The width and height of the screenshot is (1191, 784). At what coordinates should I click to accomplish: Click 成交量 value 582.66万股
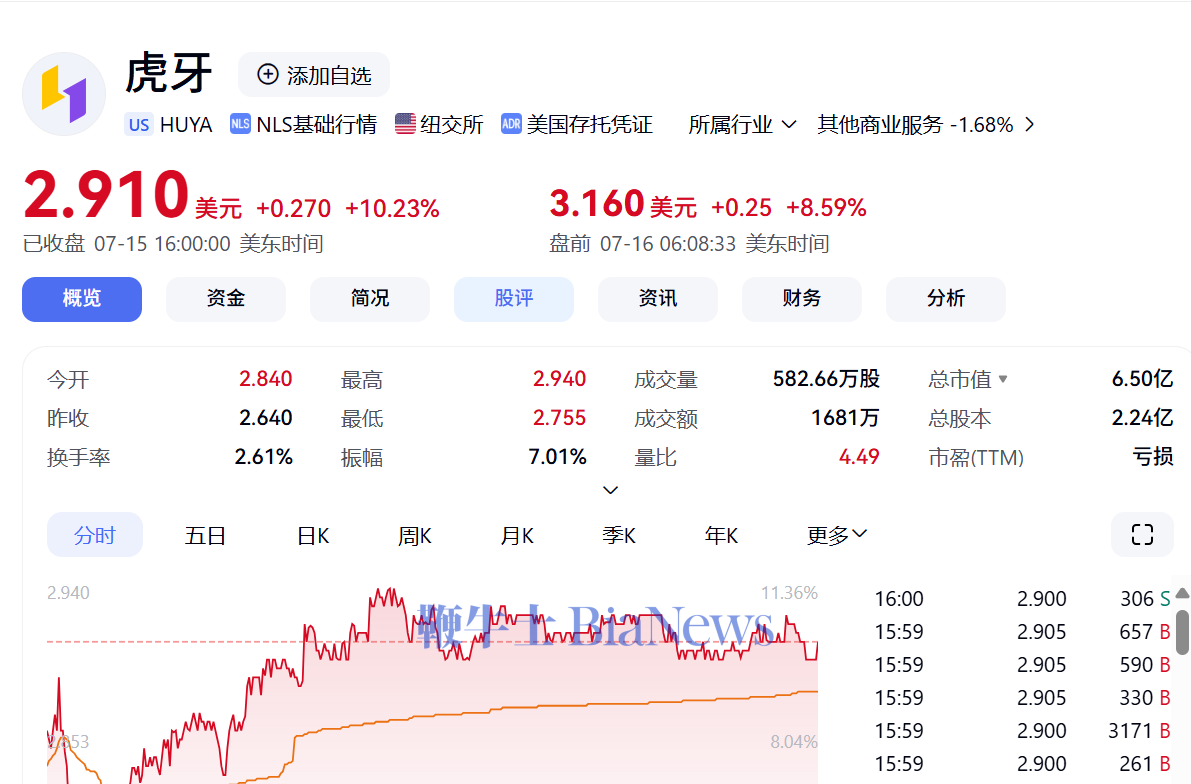coord(826,378)
